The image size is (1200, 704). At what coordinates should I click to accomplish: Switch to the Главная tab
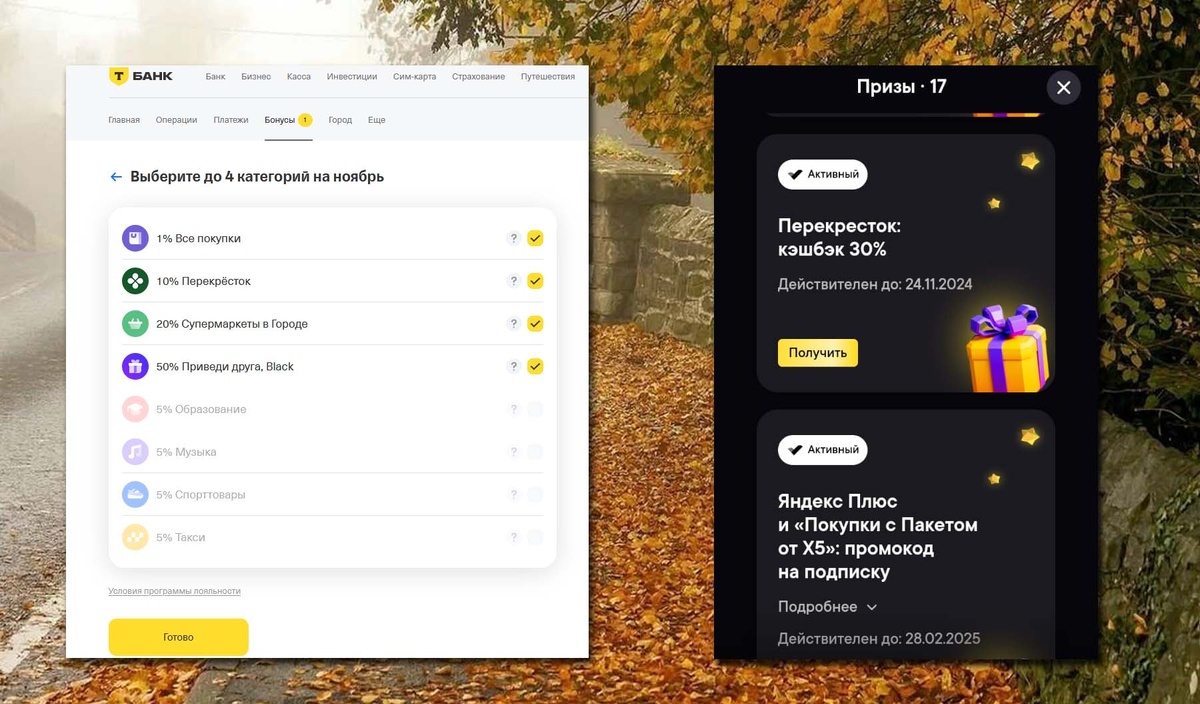tap(124, 120)
